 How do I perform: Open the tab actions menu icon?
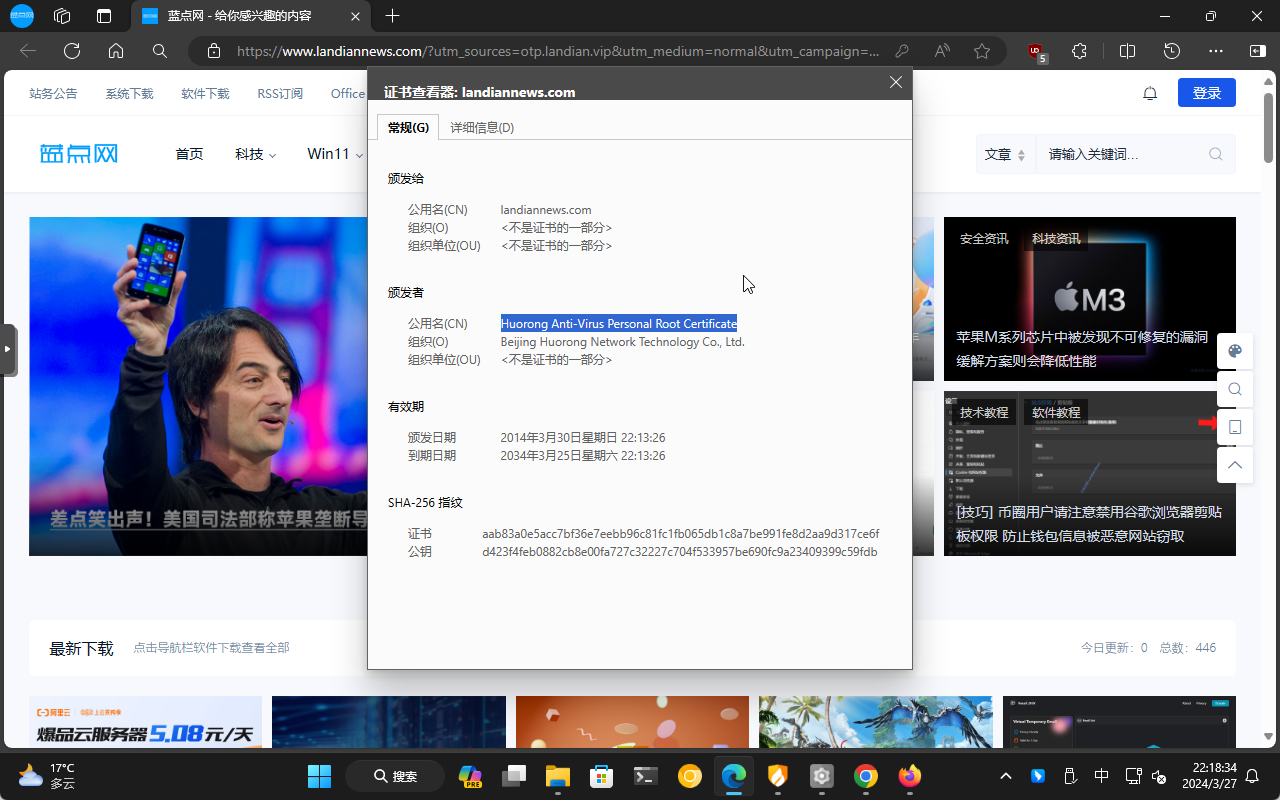pos(104,16)
